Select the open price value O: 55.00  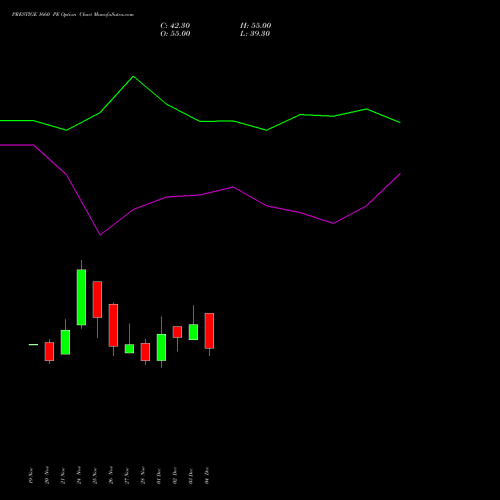point(175,34)
